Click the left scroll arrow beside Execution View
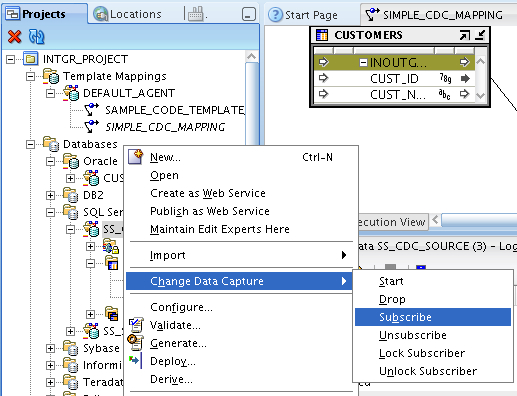 click(435, 219)
